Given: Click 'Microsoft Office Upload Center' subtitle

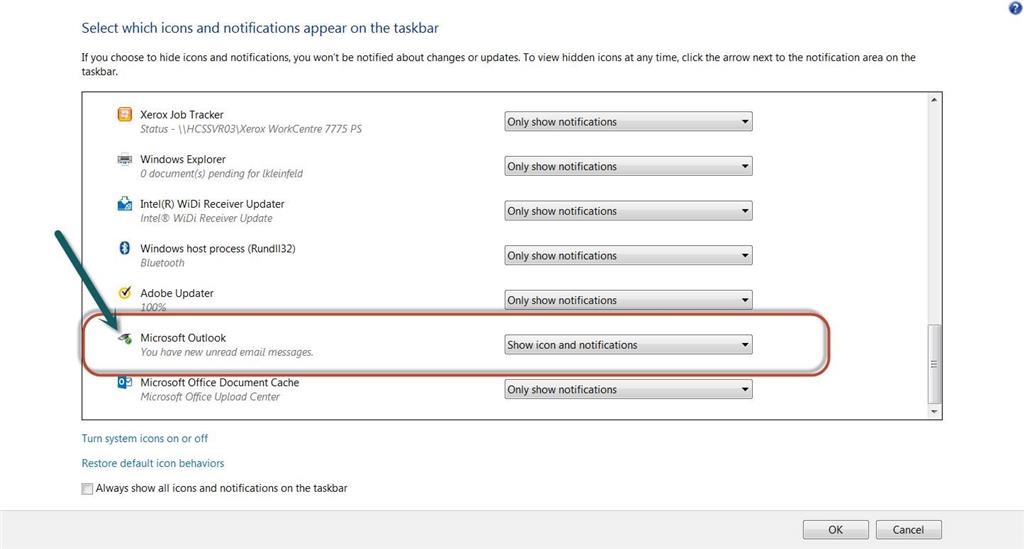Looking at the screenshot, I should pos(210,396).
